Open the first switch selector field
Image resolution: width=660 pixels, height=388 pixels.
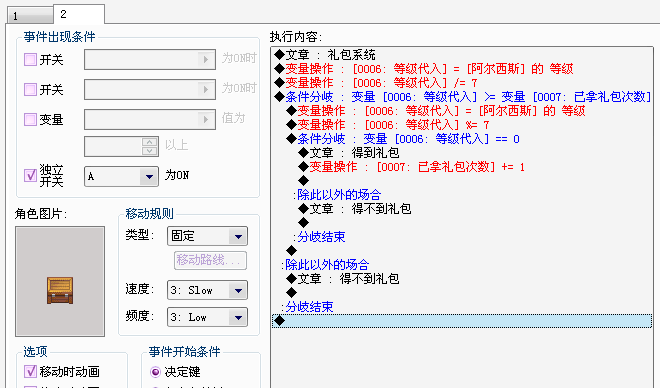[x=150, y=59]
